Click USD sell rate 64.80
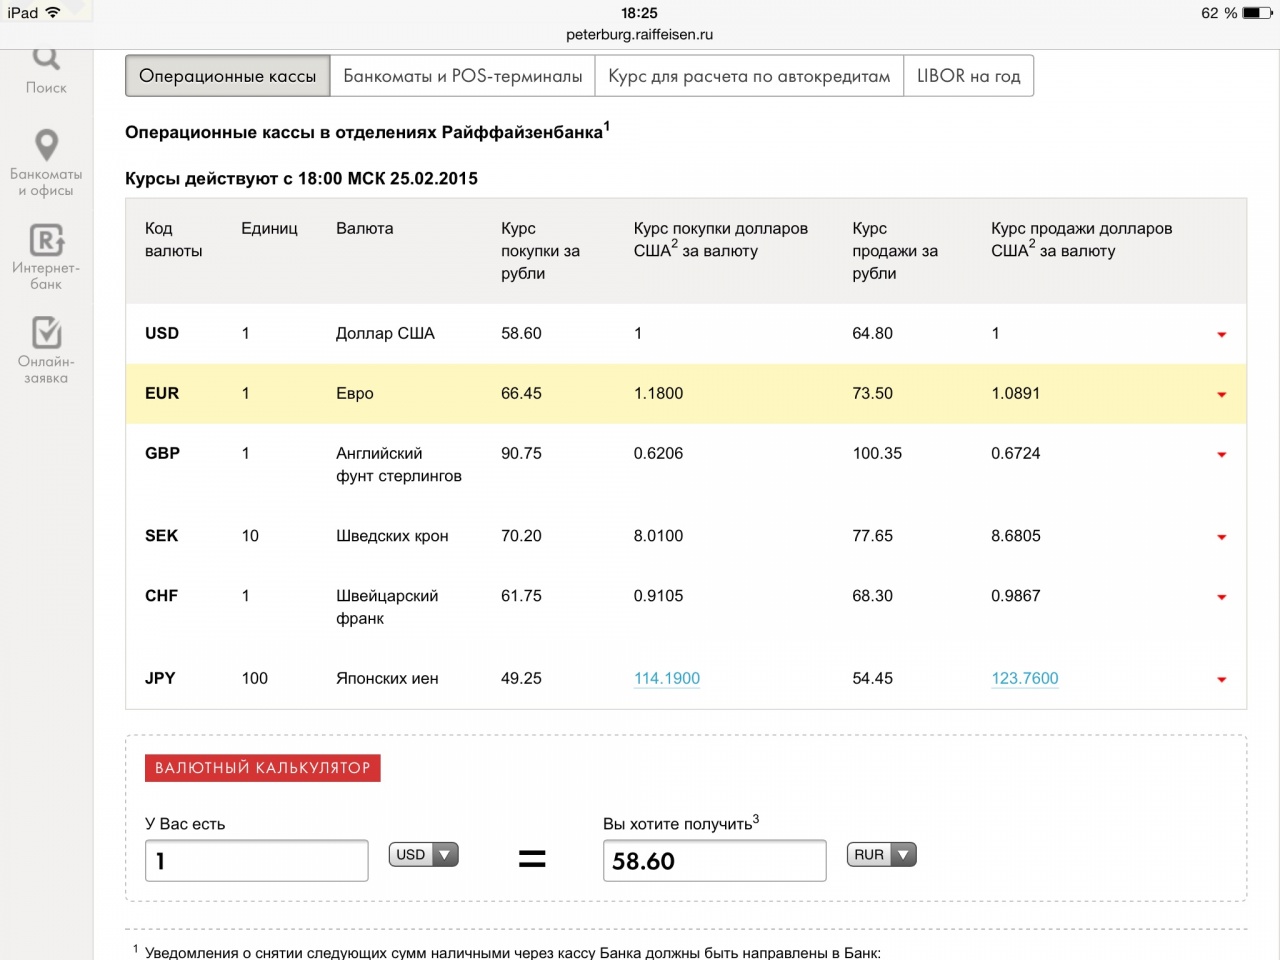This screenshot has width=1280, height=960. tap(872, 333)
